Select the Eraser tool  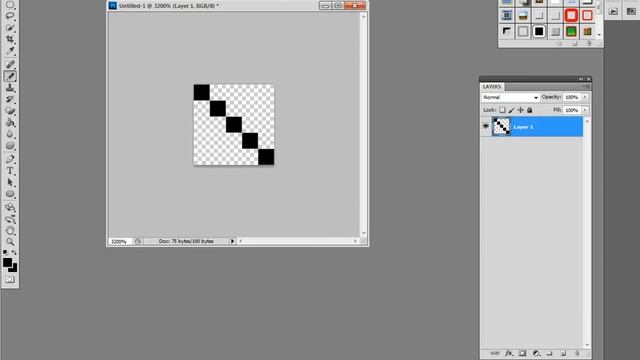(x=10, y=111)
